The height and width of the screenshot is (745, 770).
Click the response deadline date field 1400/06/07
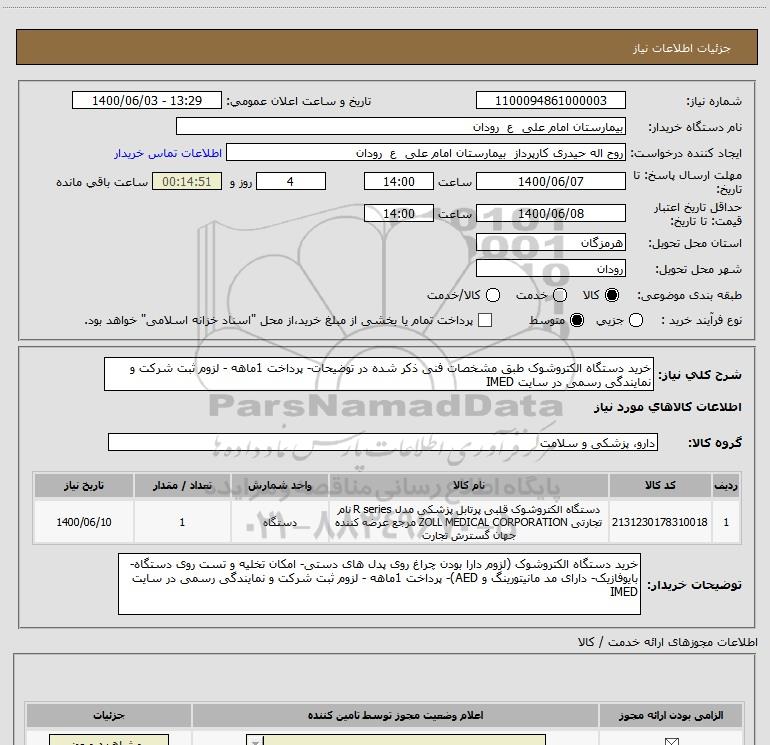(550, 182)
